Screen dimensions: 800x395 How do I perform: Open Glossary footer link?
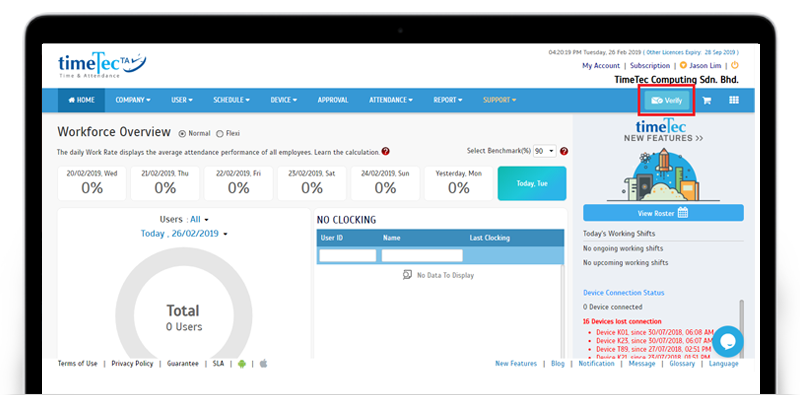click(682, 364)
